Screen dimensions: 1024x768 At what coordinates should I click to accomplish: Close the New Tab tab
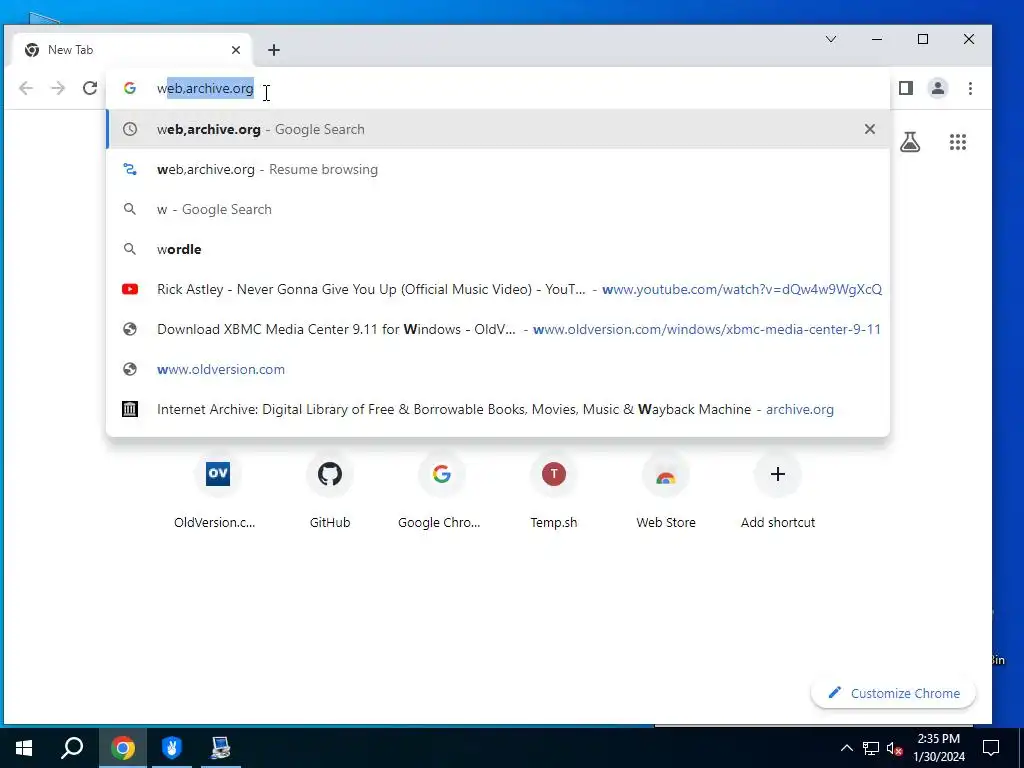coord(236,50)
